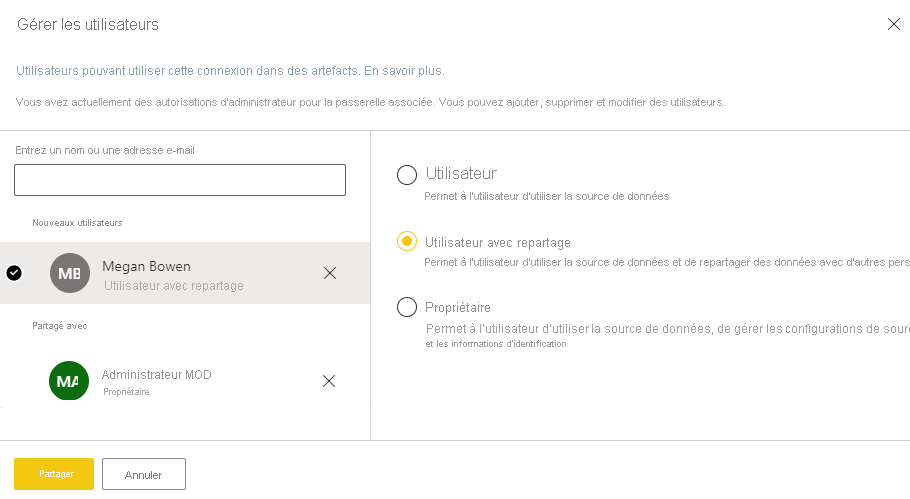This screenshot has width=910, height=499.
Task: Focus the name or e-mail input field
Action: 180,180
